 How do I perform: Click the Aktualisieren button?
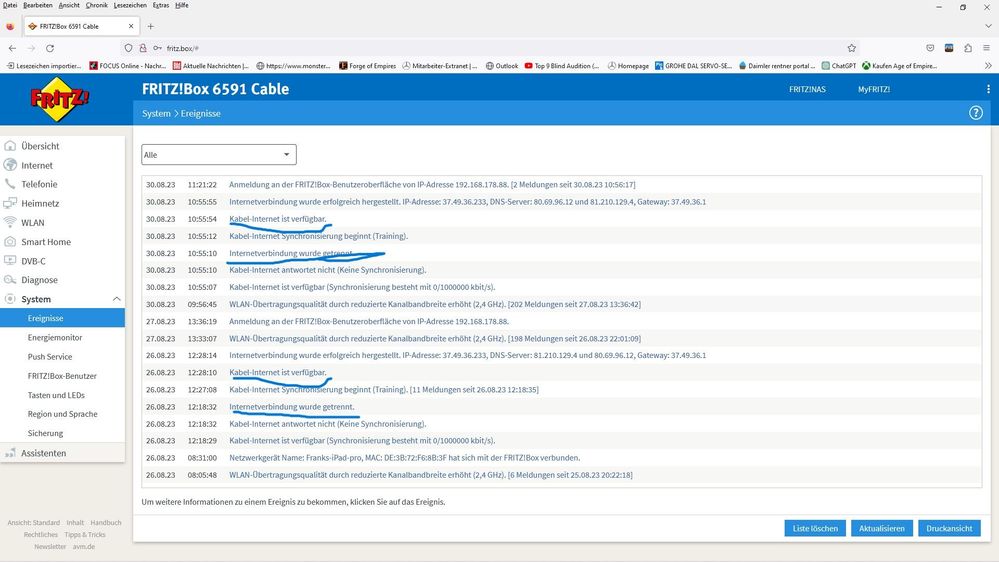881,528
